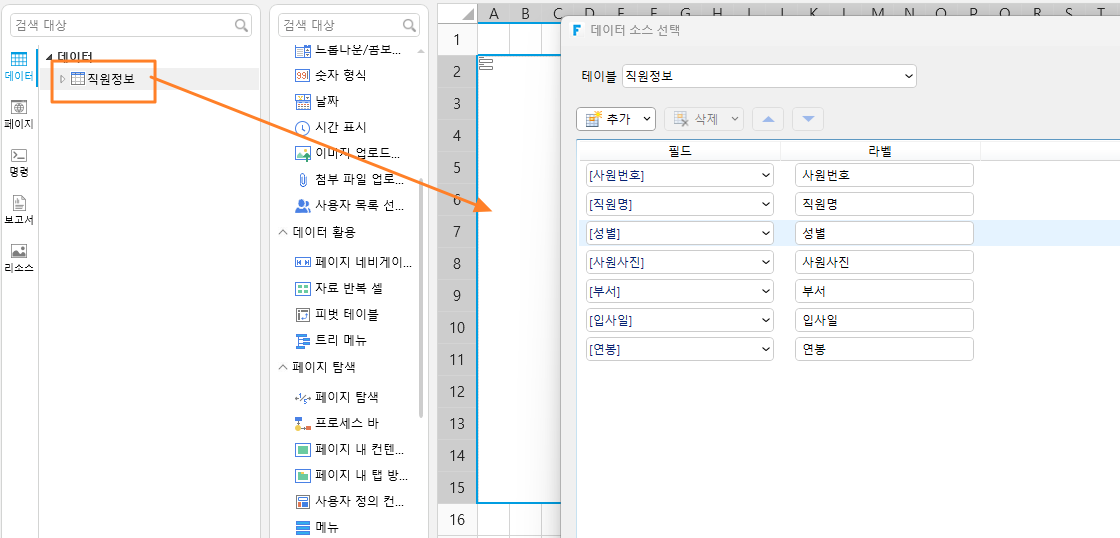Click the move up arrow button
This screenshot has height=538, width=1120.
768,119
